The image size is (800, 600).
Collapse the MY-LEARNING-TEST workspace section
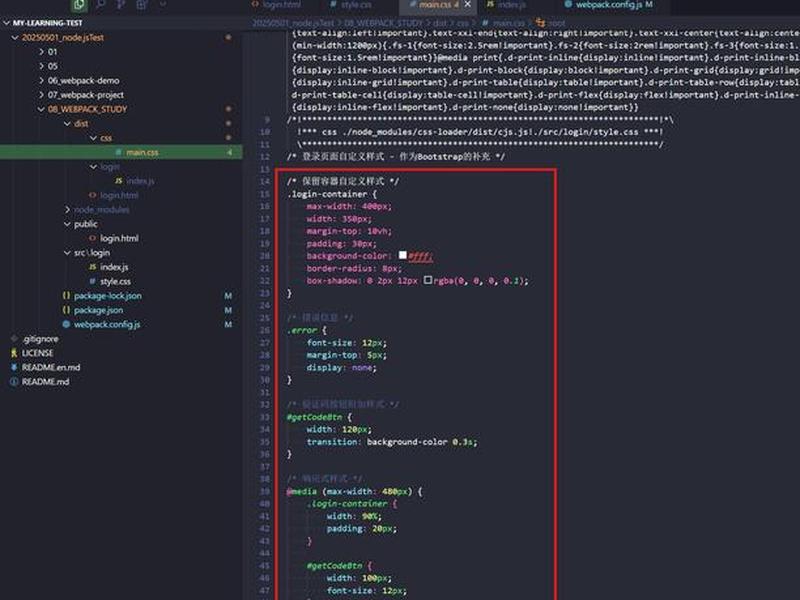(x=7, y=23)
